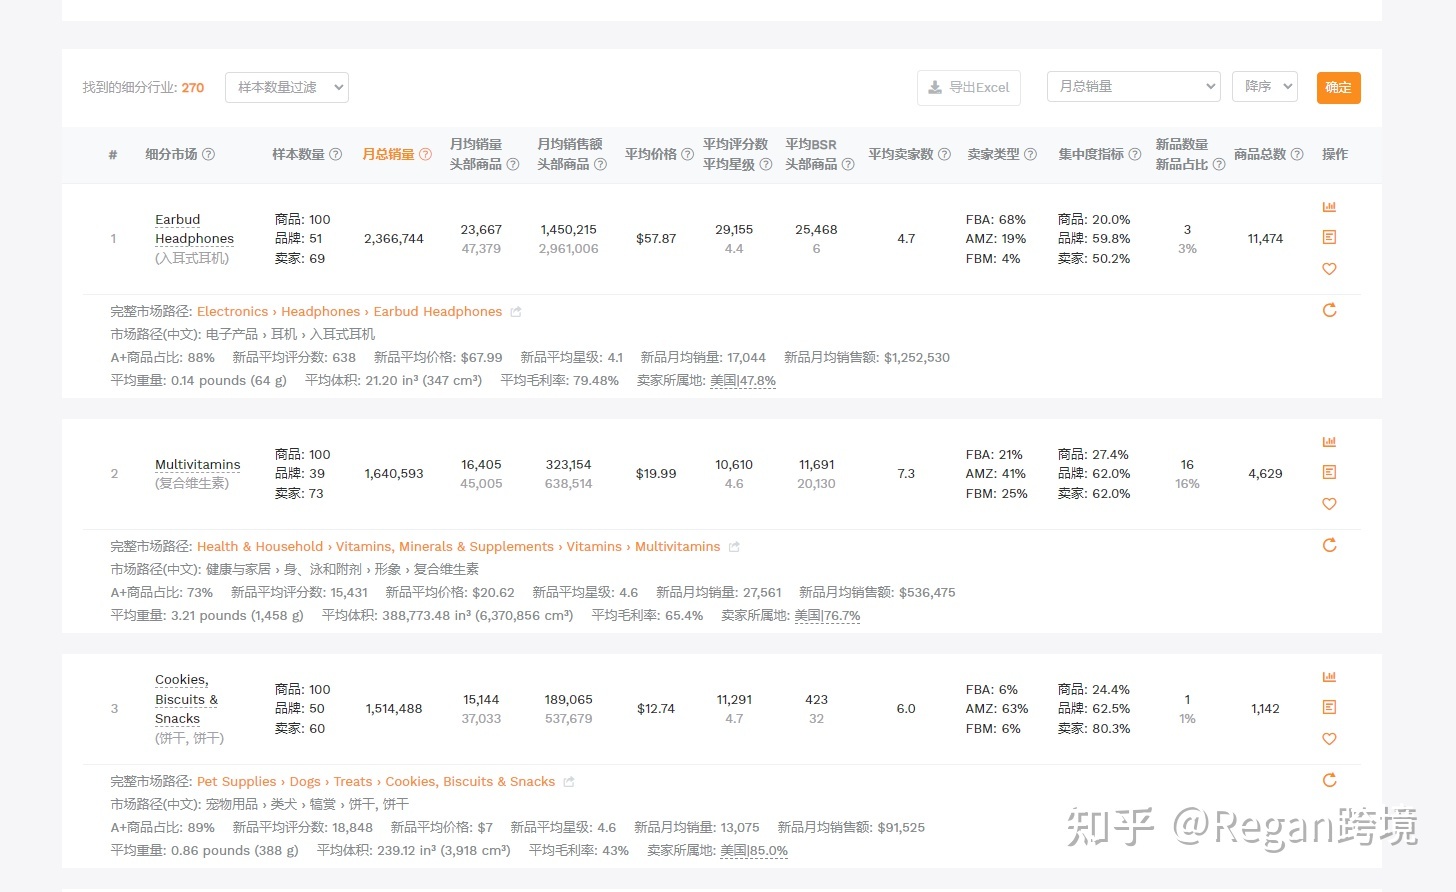Open chart icon for Earbud Headphones row
1456x892 pixels.
pos(1329,207)
